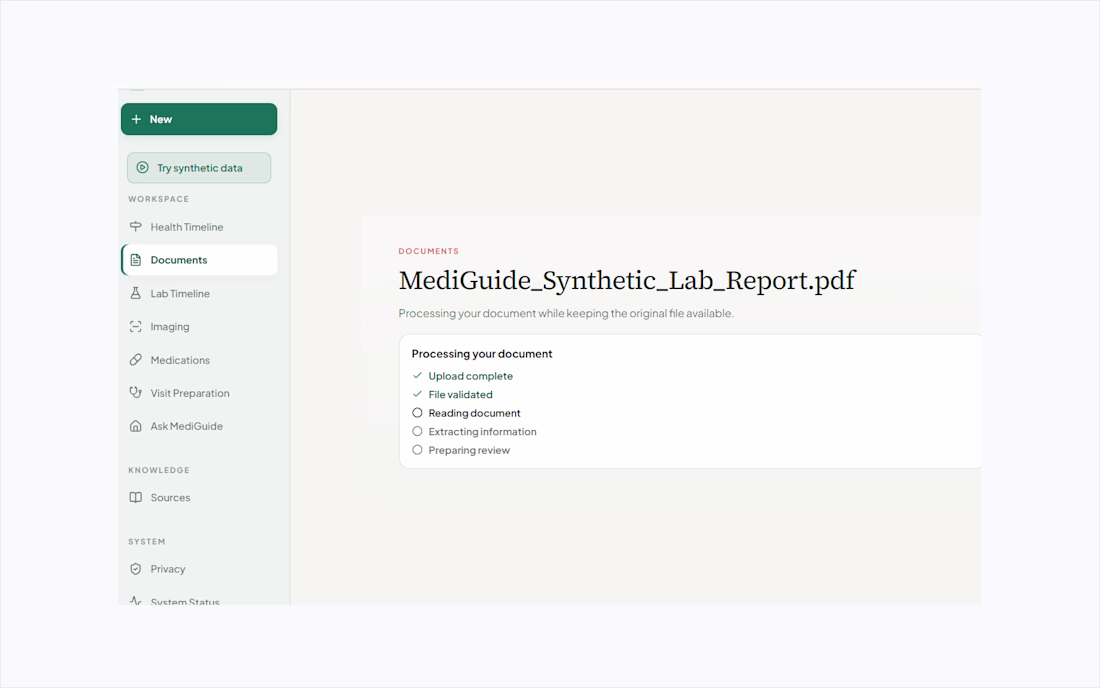Click the Upload complete checkmark icon
Viewport: 1100px width, 688px height.
[x=417, y=376]
